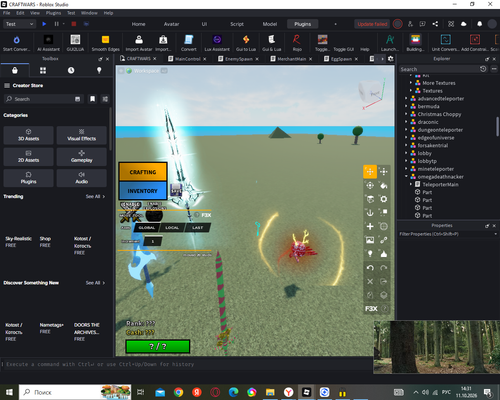
Task: Select the F3X Weld link tool
Action: [384, 240]
